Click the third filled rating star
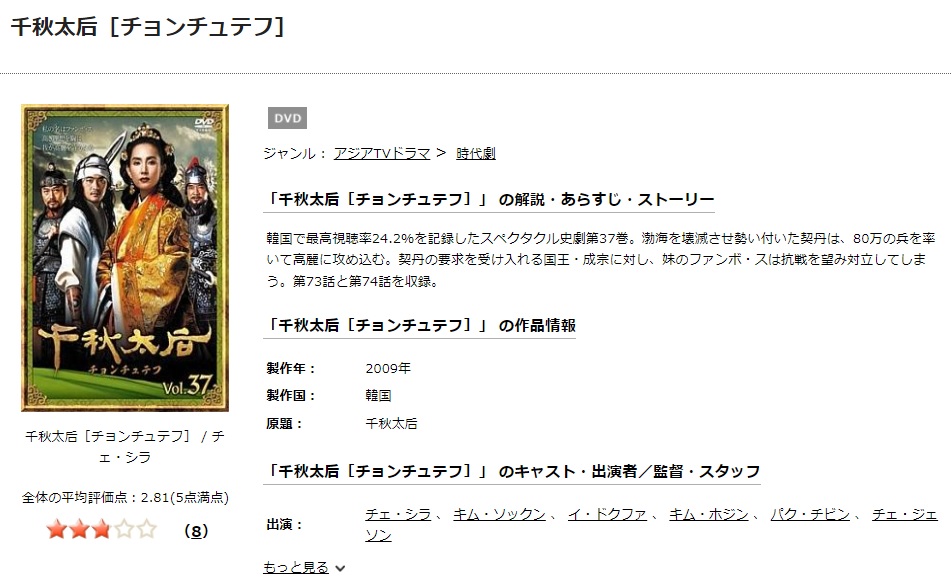 pos(101,529)
